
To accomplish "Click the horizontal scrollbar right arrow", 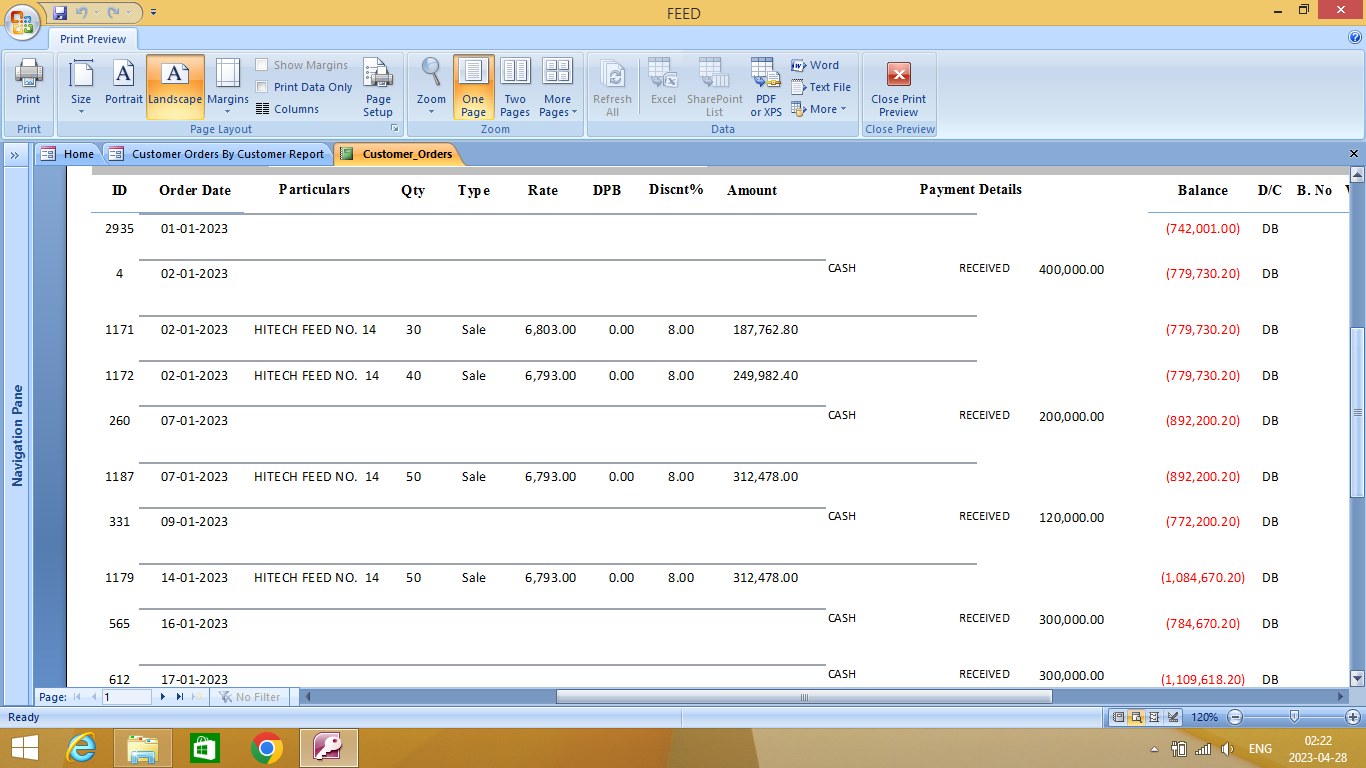I will [x=1342, y=696].
